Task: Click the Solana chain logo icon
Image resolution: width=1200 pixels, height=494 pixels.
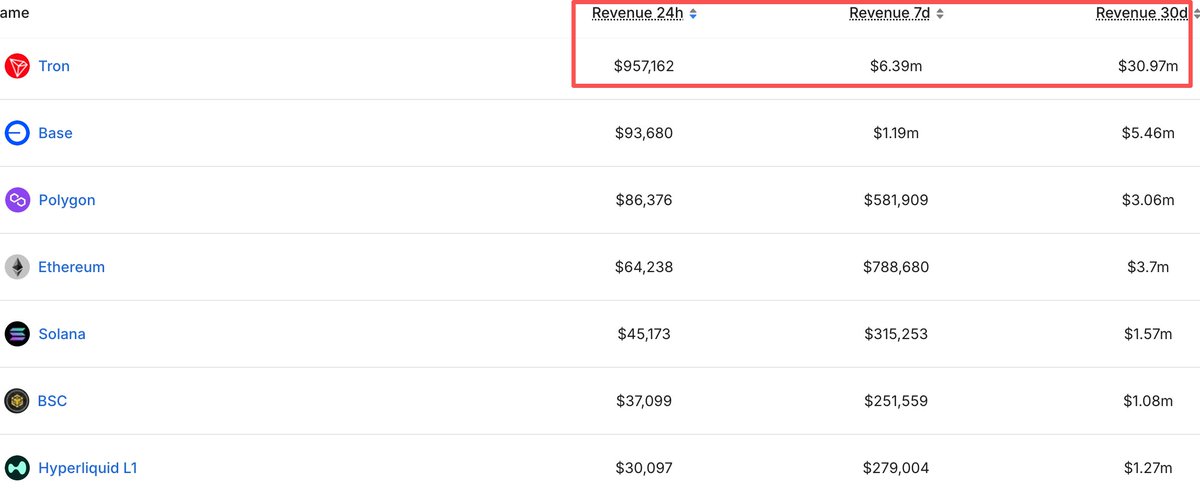Action: 17,334
